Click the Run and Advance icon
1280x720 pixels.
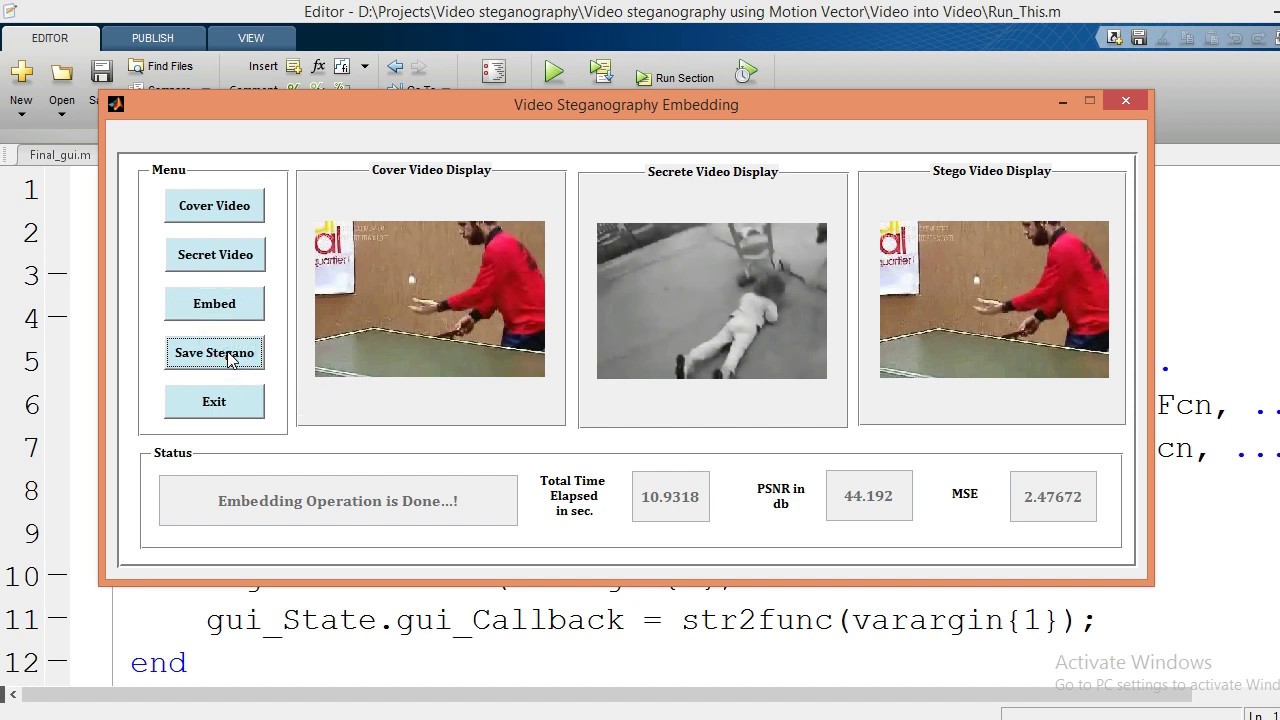pos(601,71)
